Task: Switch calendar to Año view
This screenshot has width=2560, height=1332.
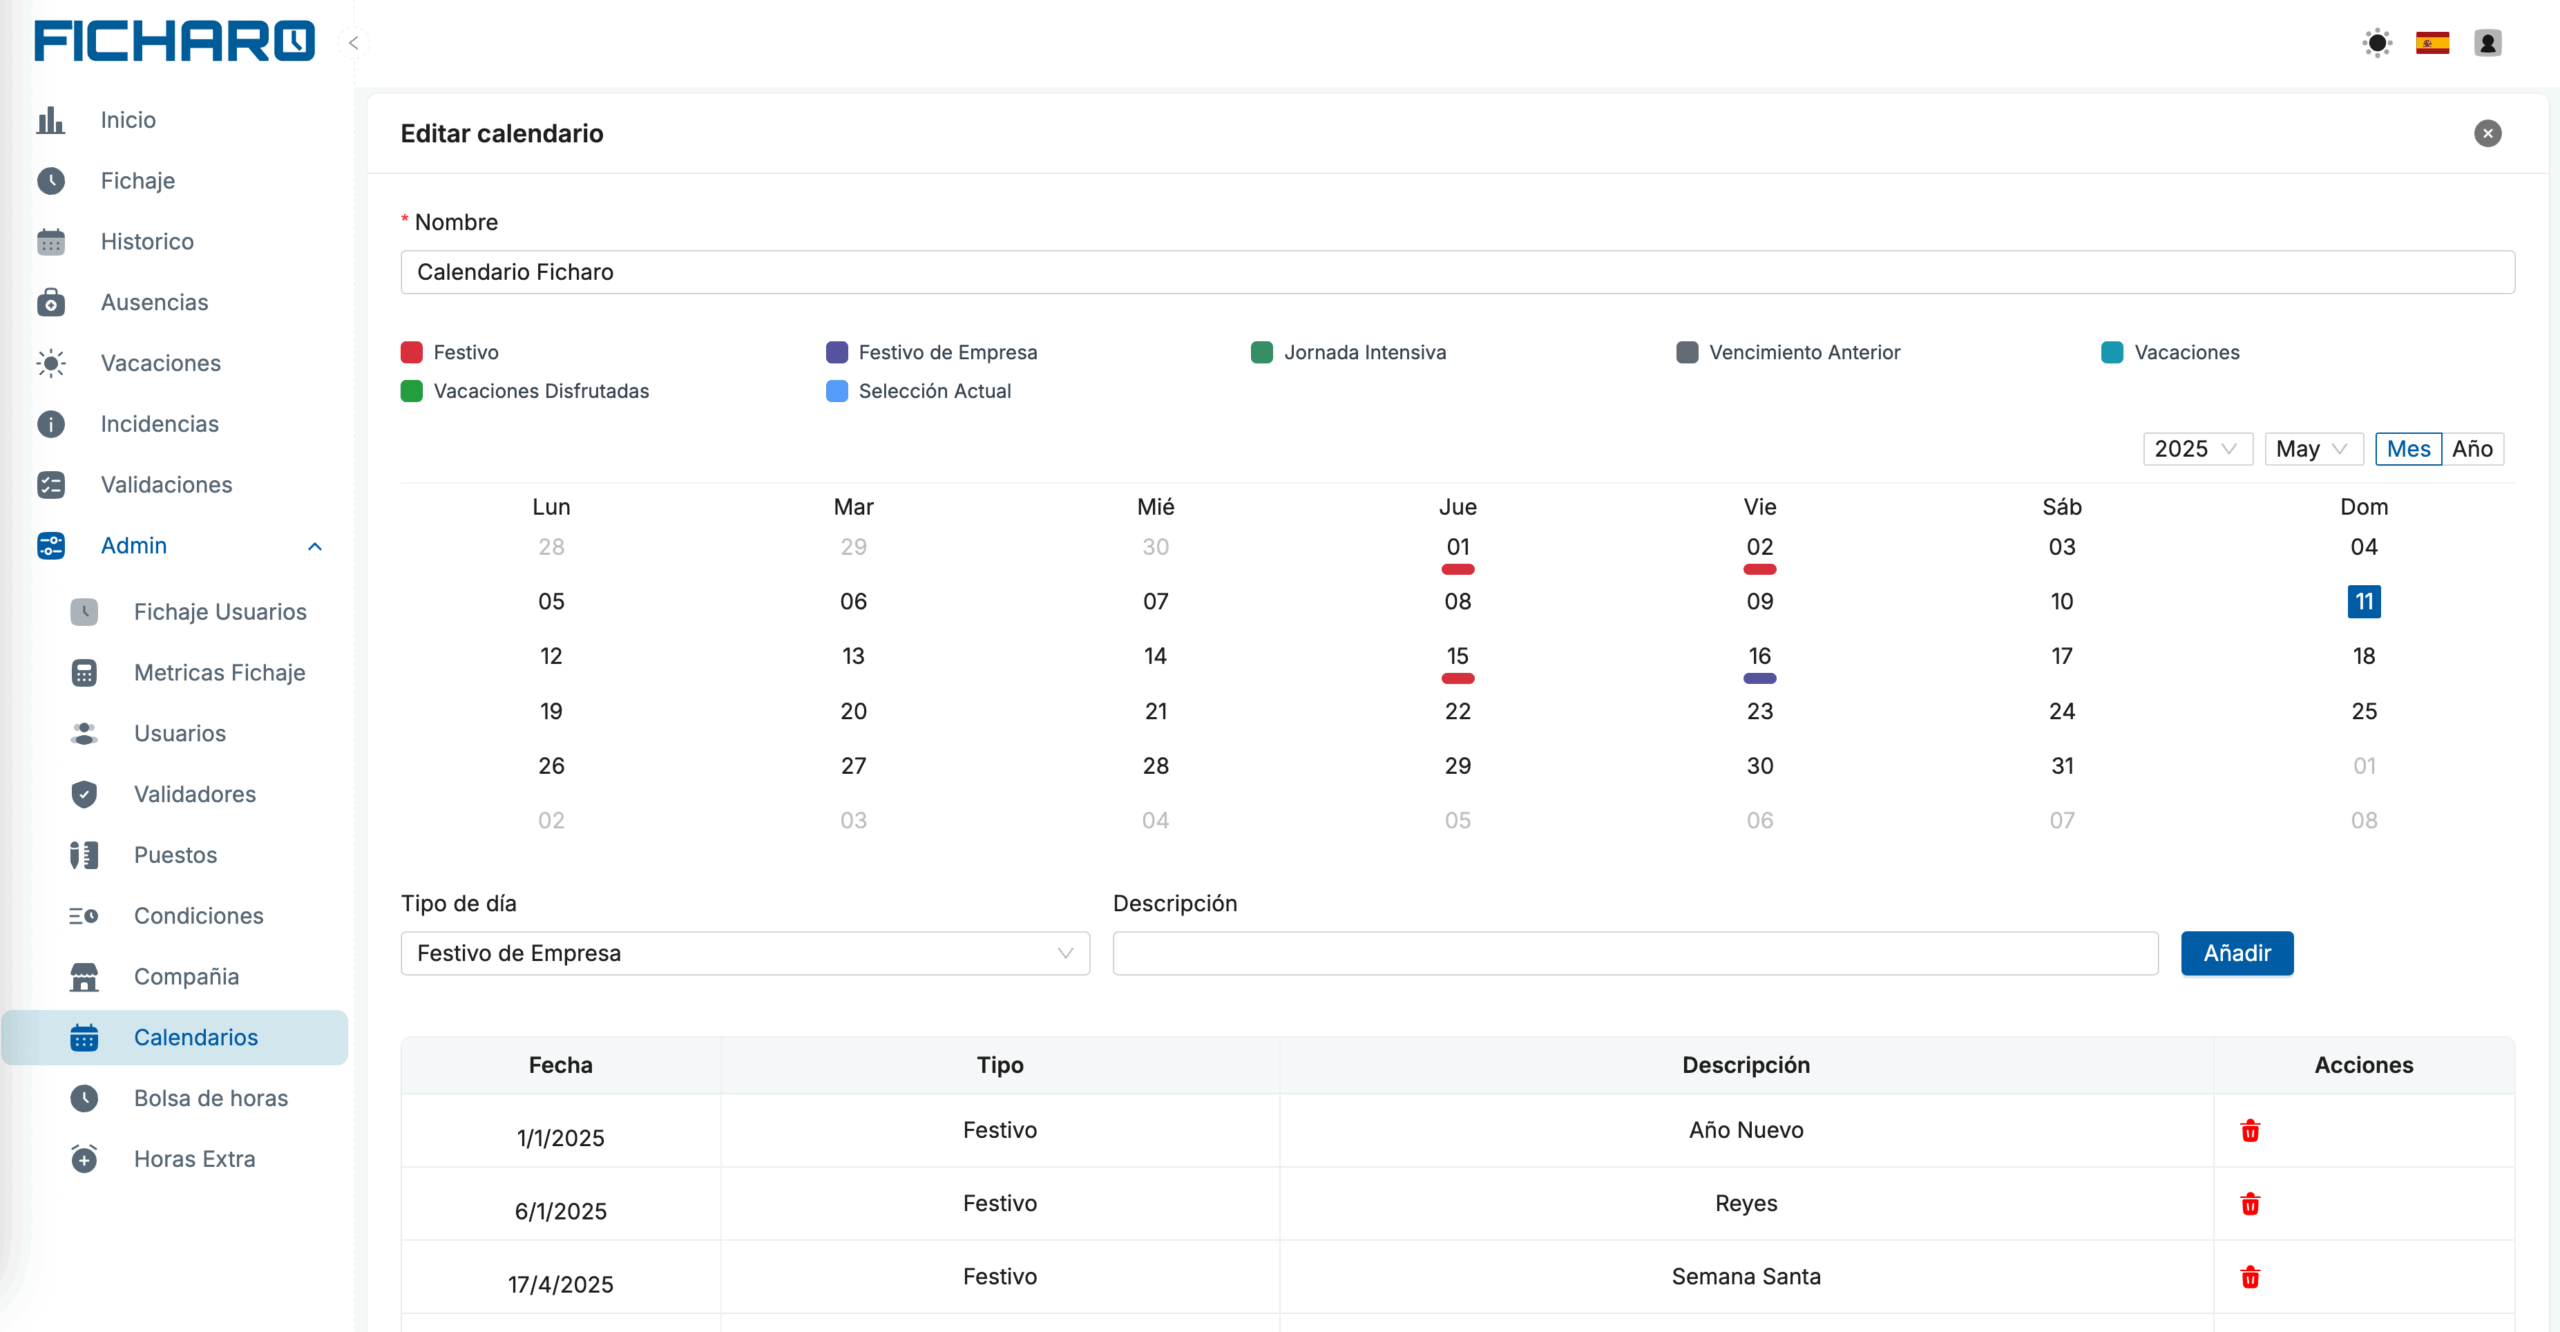Action: click(2471, 449)
